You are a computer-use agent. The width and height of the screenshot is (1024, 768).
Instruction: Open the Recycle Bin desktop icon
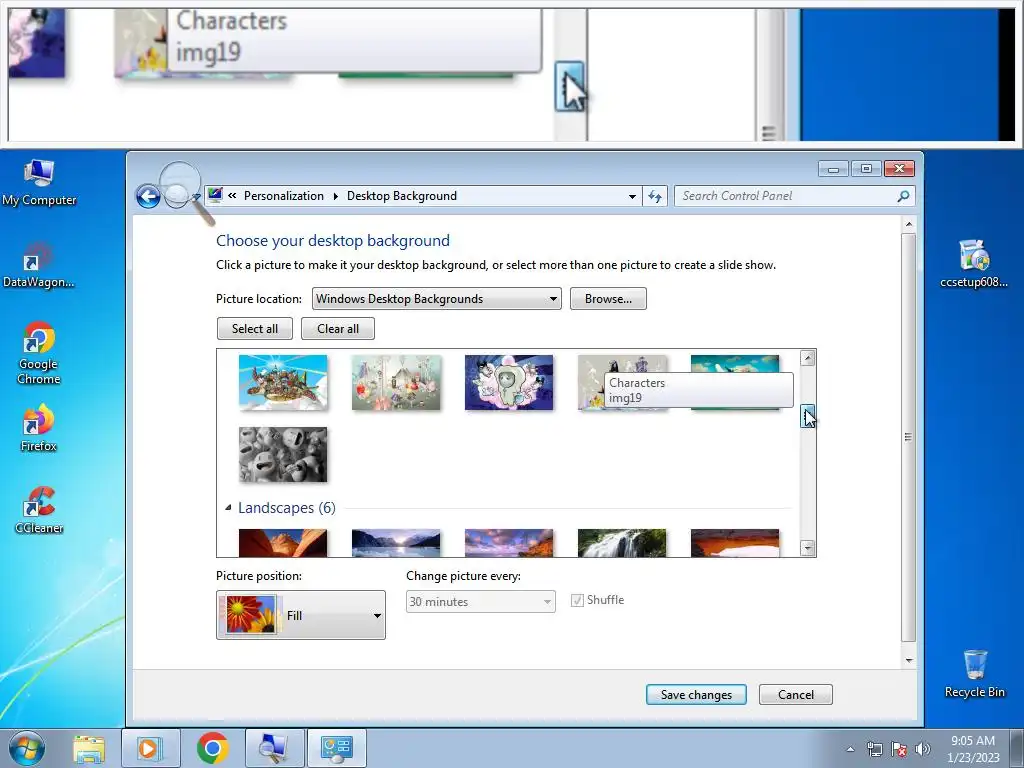coord(974,674)
